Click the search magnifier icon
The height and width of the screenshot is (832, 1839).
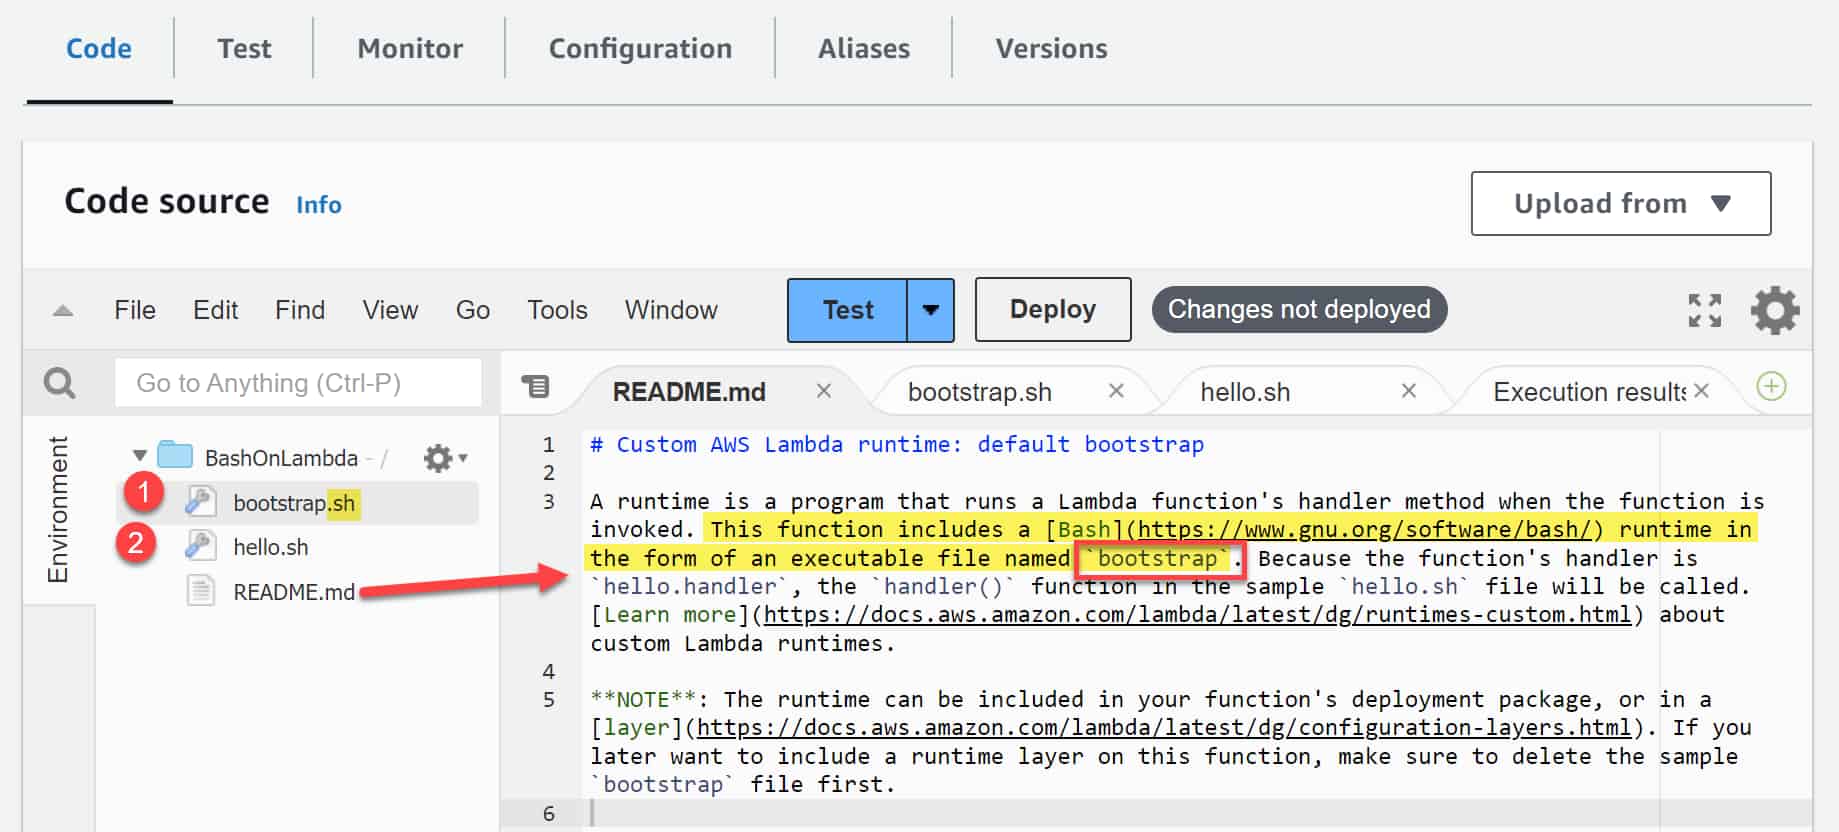click(60, 382)
